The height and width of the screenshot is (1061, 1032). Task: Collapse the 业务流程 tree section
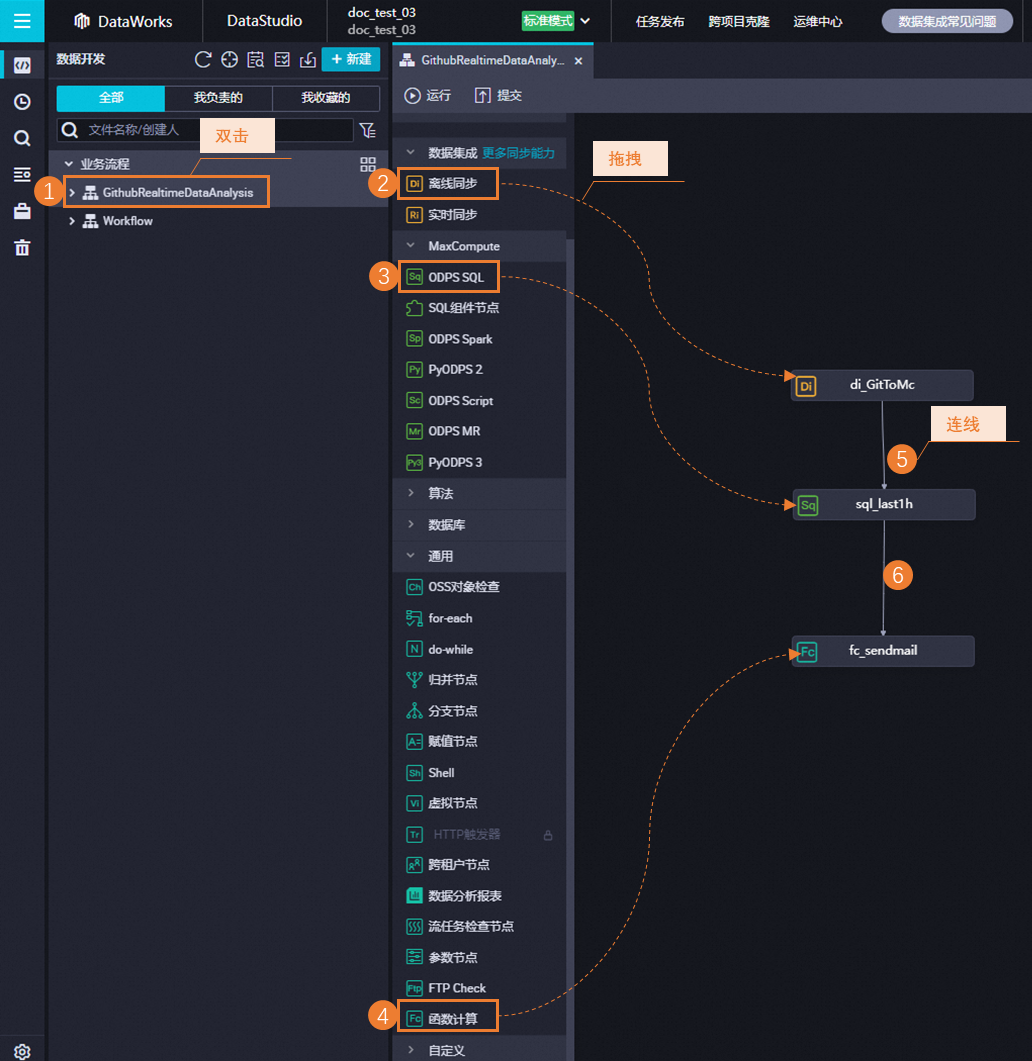coord(68,164)
